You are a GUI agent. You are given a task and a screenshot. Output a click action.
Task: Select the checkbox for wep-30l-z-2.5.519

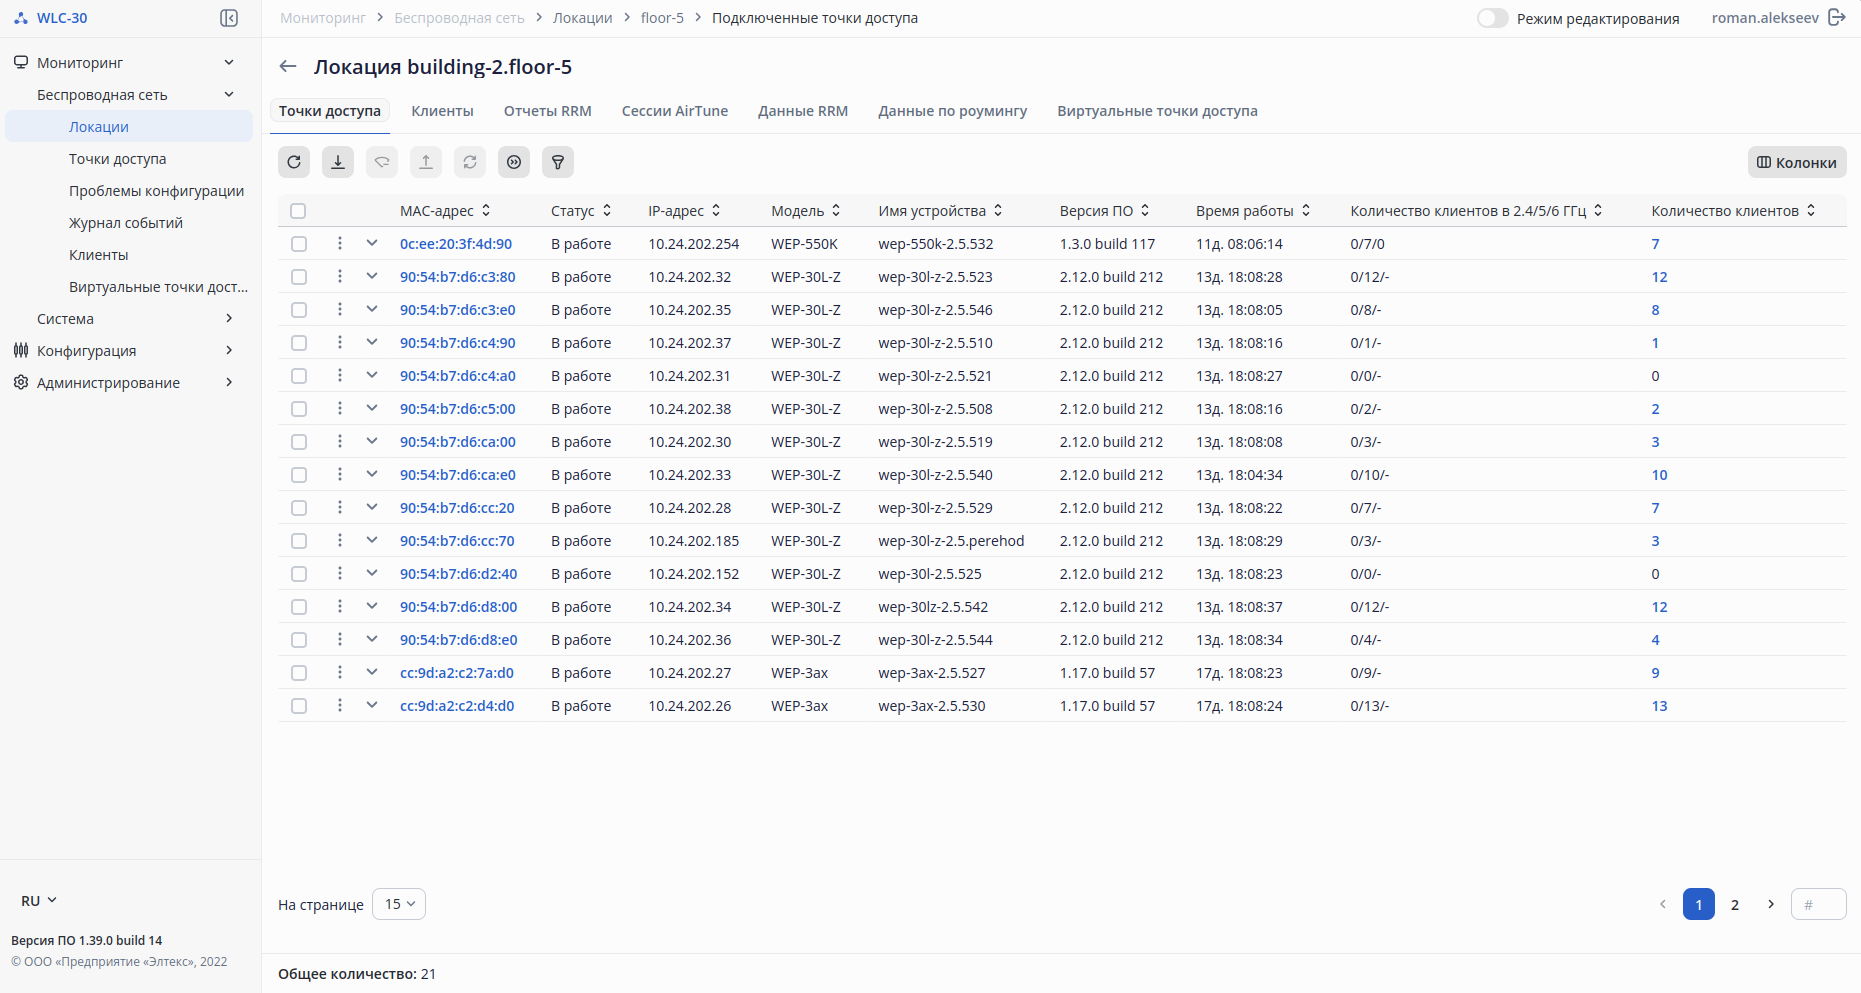pos(298,442)
